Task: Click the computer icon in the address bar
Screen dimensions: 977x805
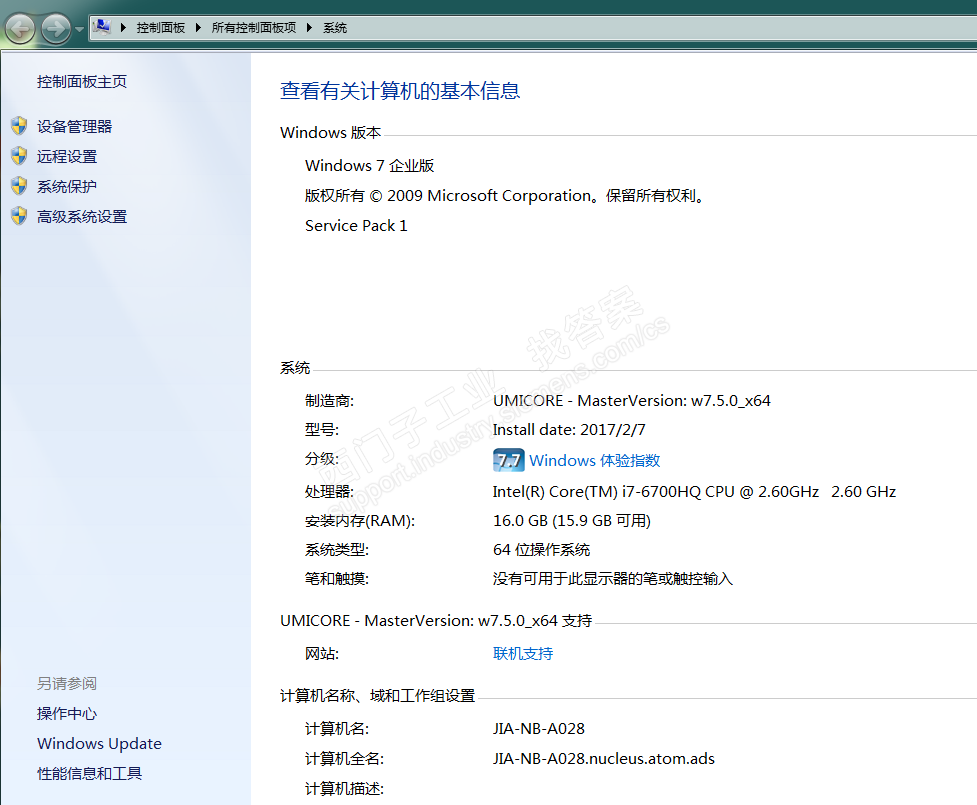Action: 102,27
